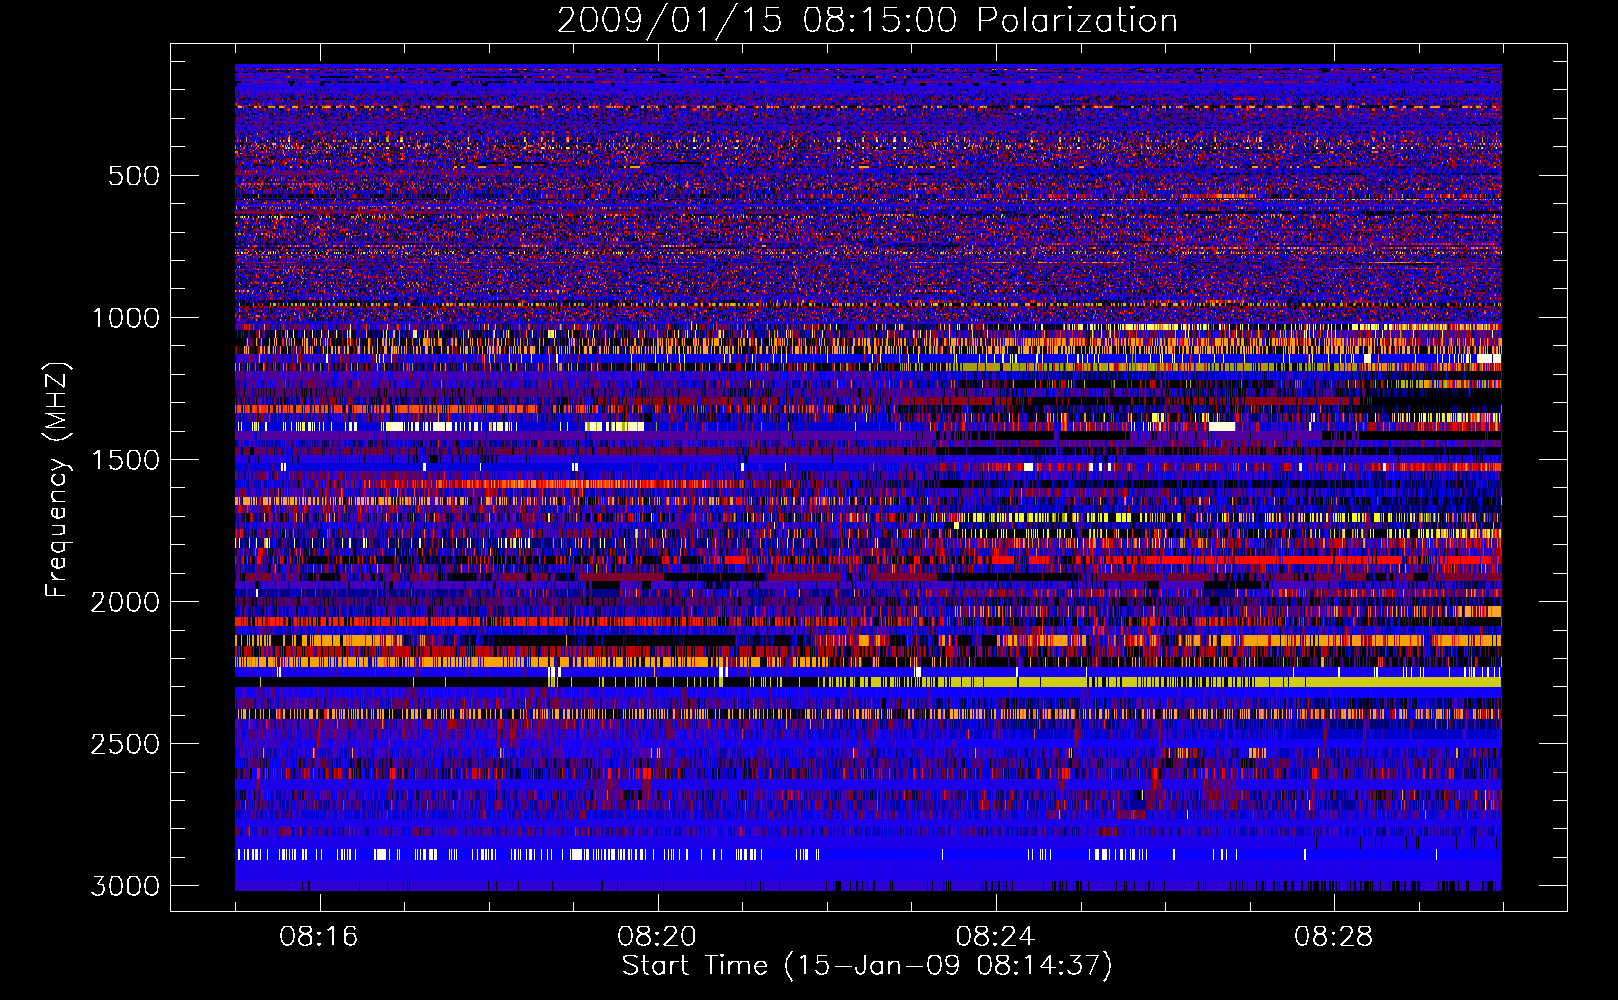Viewport: 1618px width, 1000px height.
Task: Select the 1500 frequency axis label
Action: [x=126, y=460]
